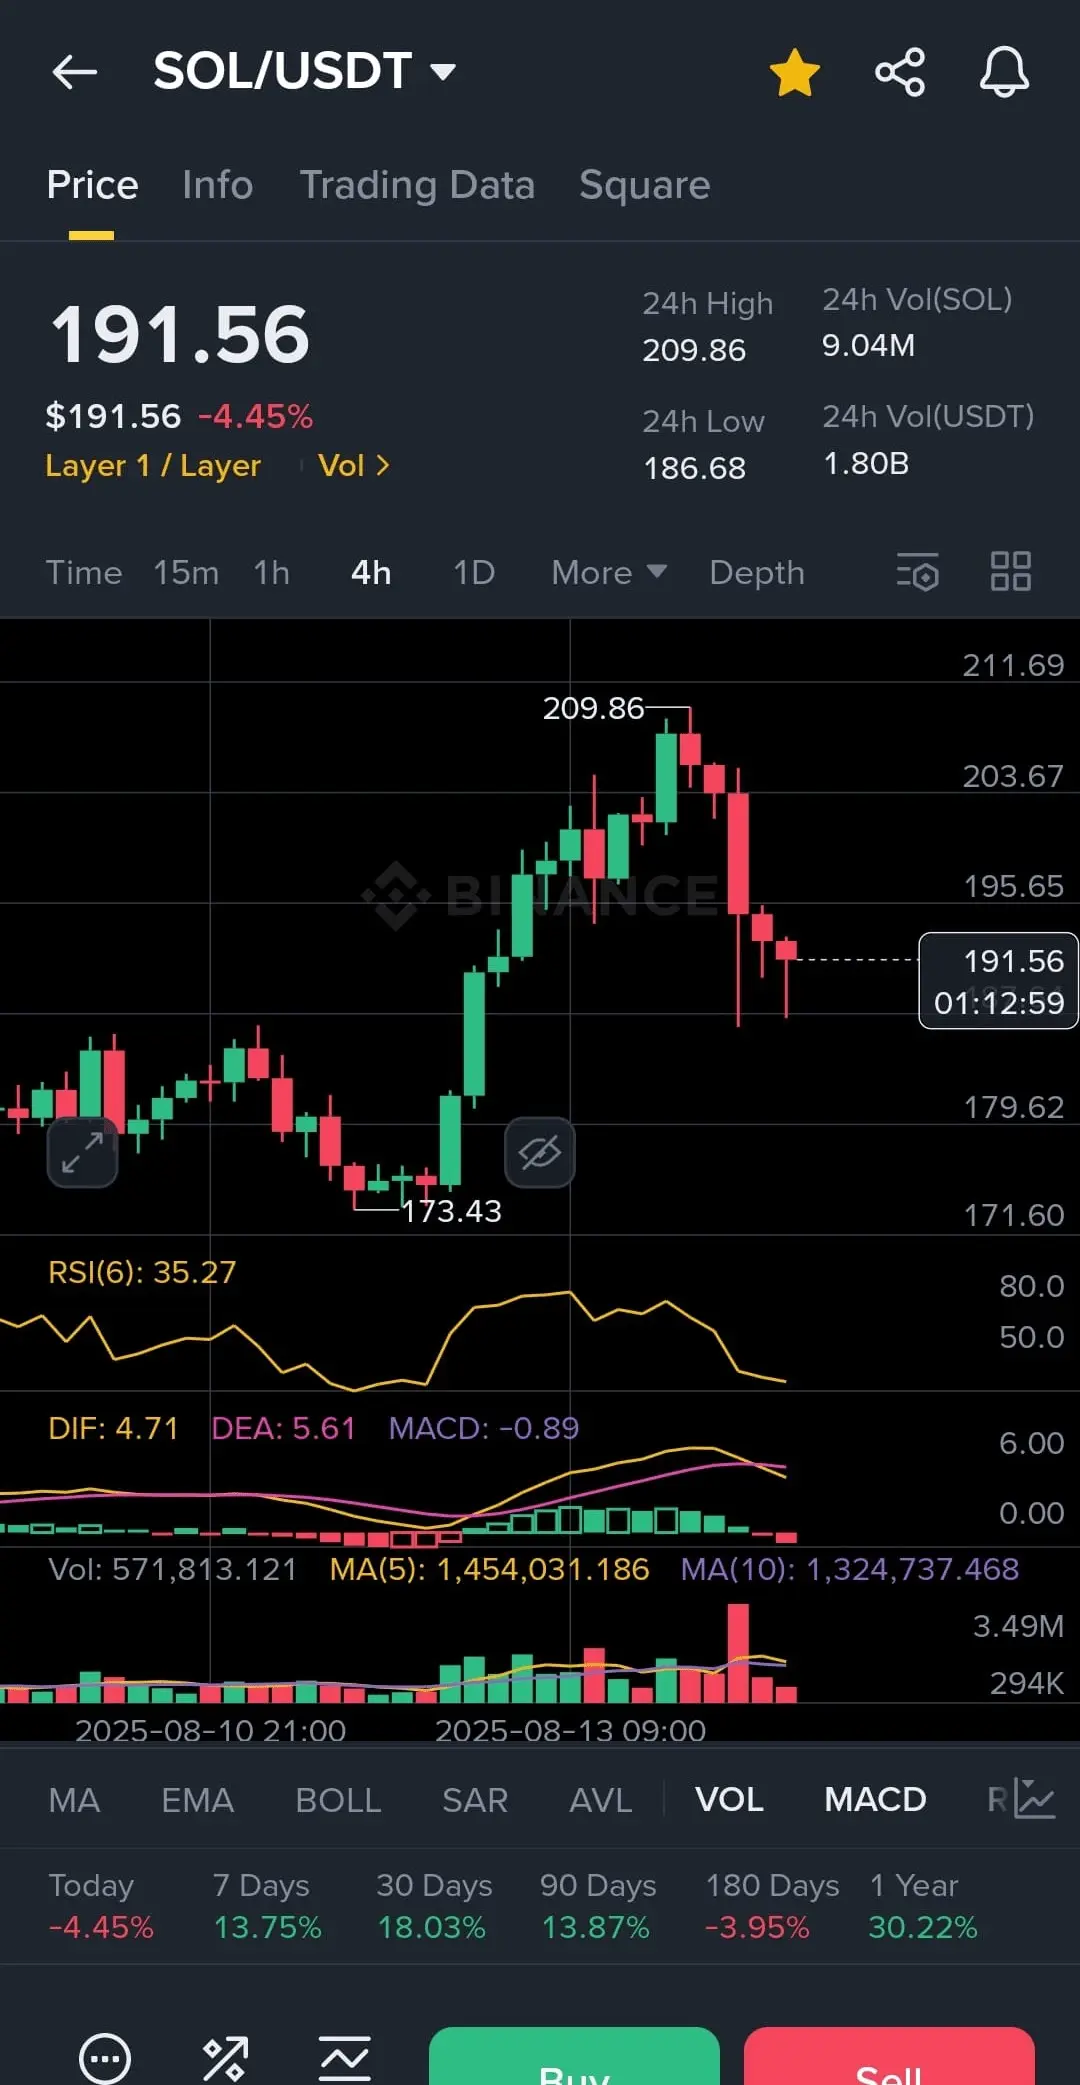Select the Time chart interval
Viewport: 1080px width, 2085px height.
(x=84, y=573)
